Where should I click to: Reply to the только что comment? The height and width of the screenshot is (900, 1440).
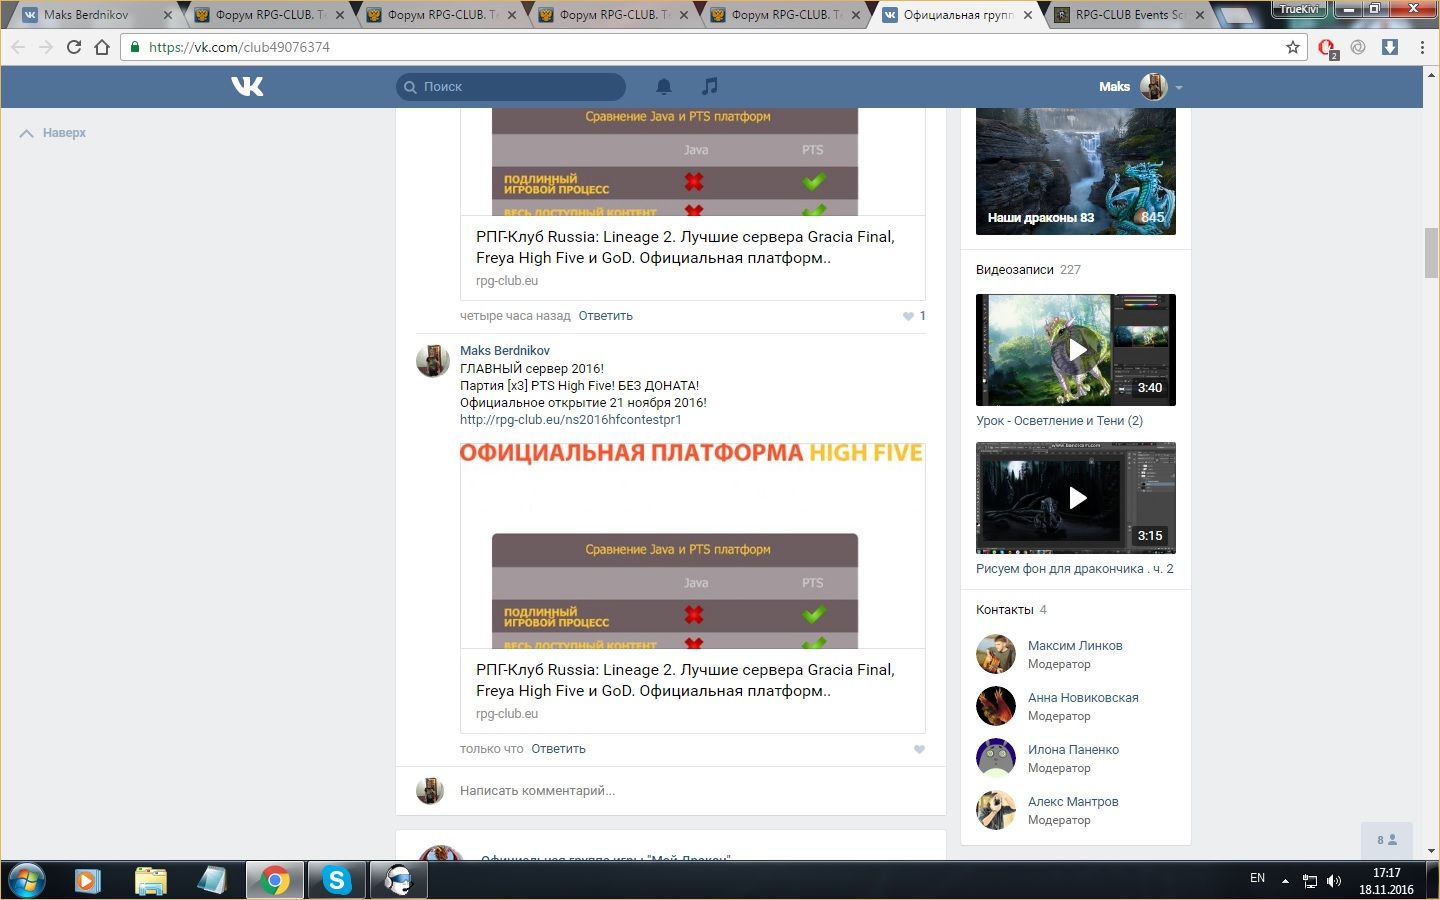[558, 749]
